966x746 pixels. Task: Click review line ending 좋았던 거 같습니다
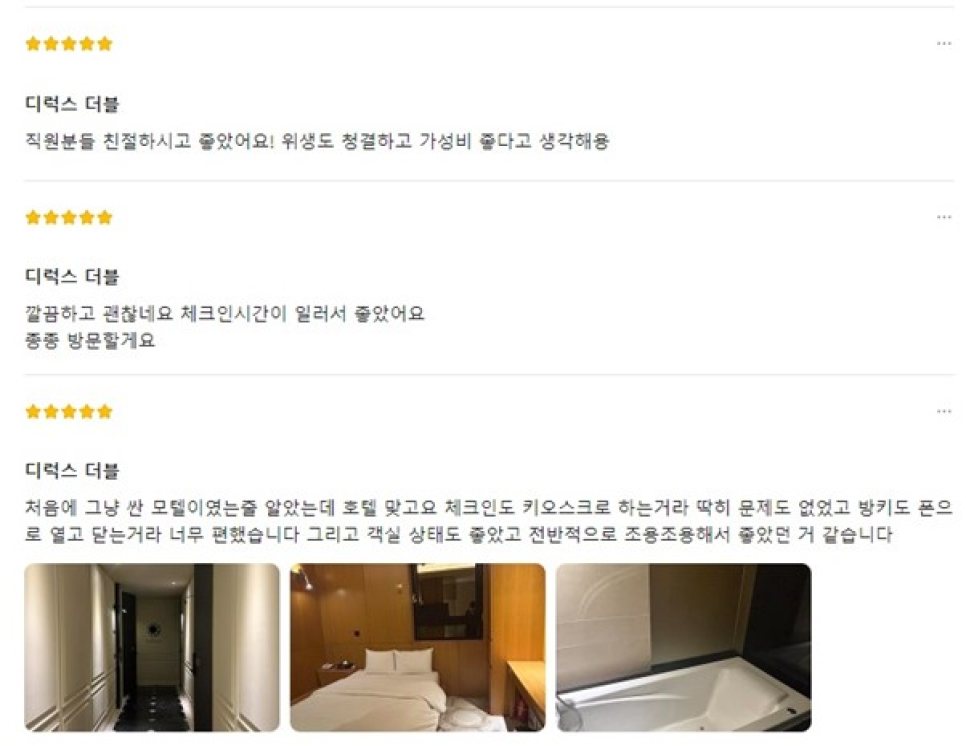tap(459, 534)
